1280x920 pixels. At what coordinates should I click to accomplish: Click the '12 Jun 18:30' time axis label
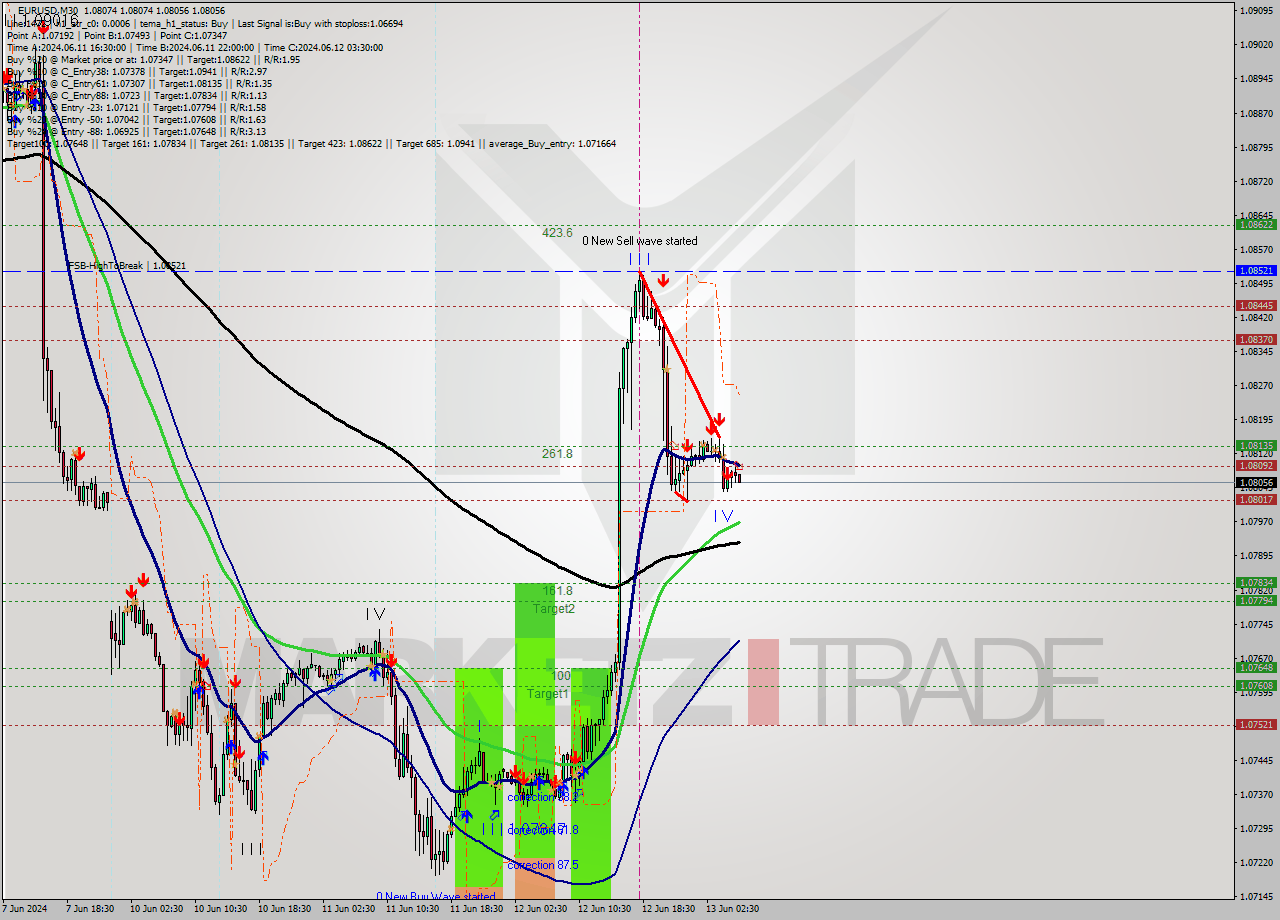668,909
